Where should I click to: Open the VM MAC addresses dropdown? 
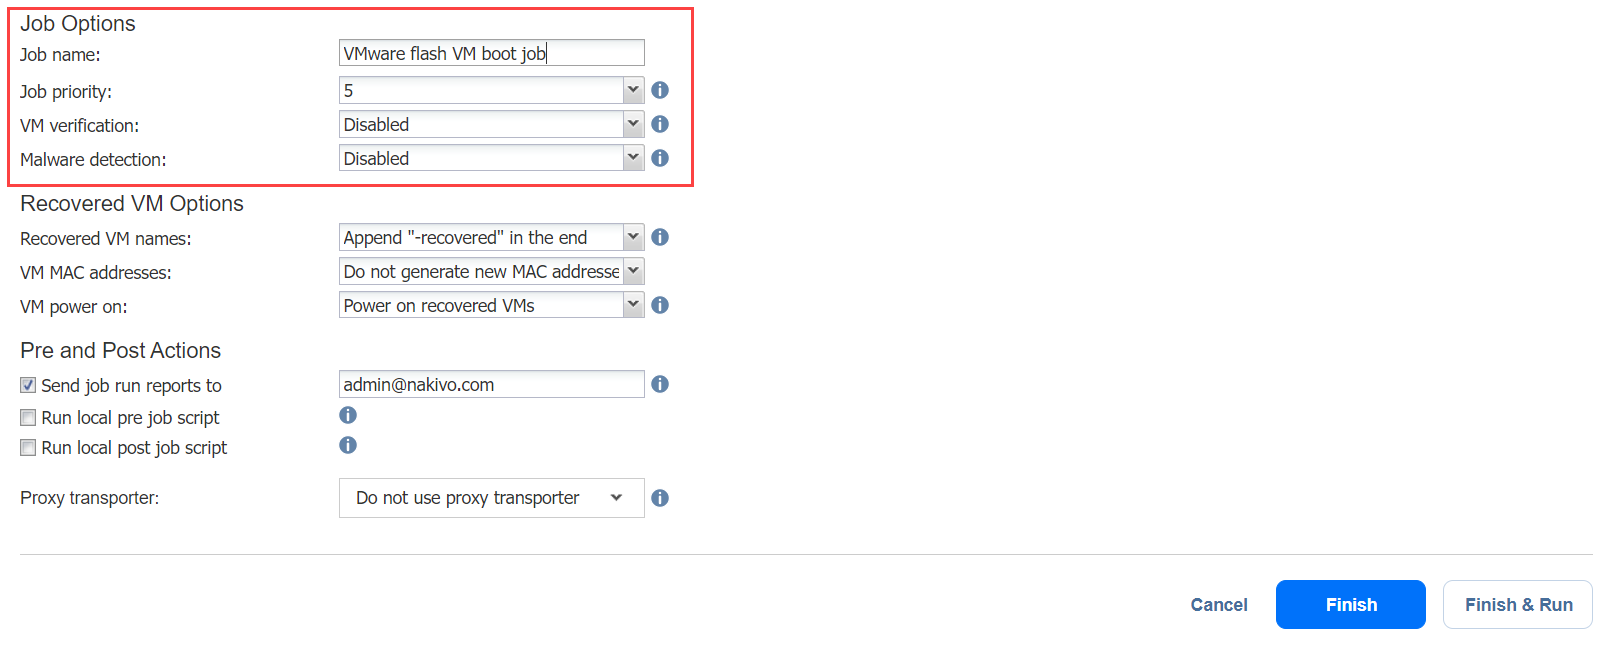tap(491, 271)
